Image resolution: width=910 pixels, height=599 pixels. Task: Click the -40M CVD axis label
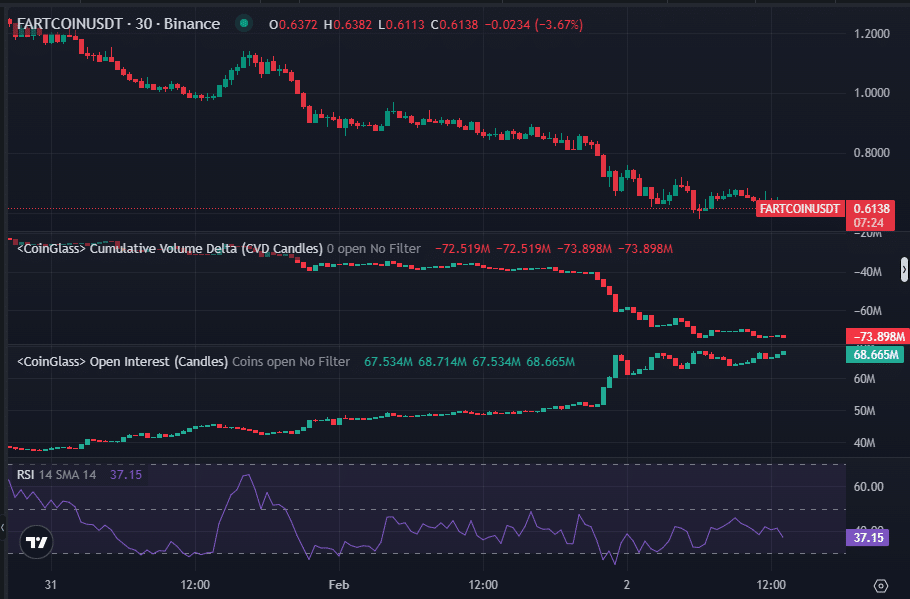(x=867, y=272)
